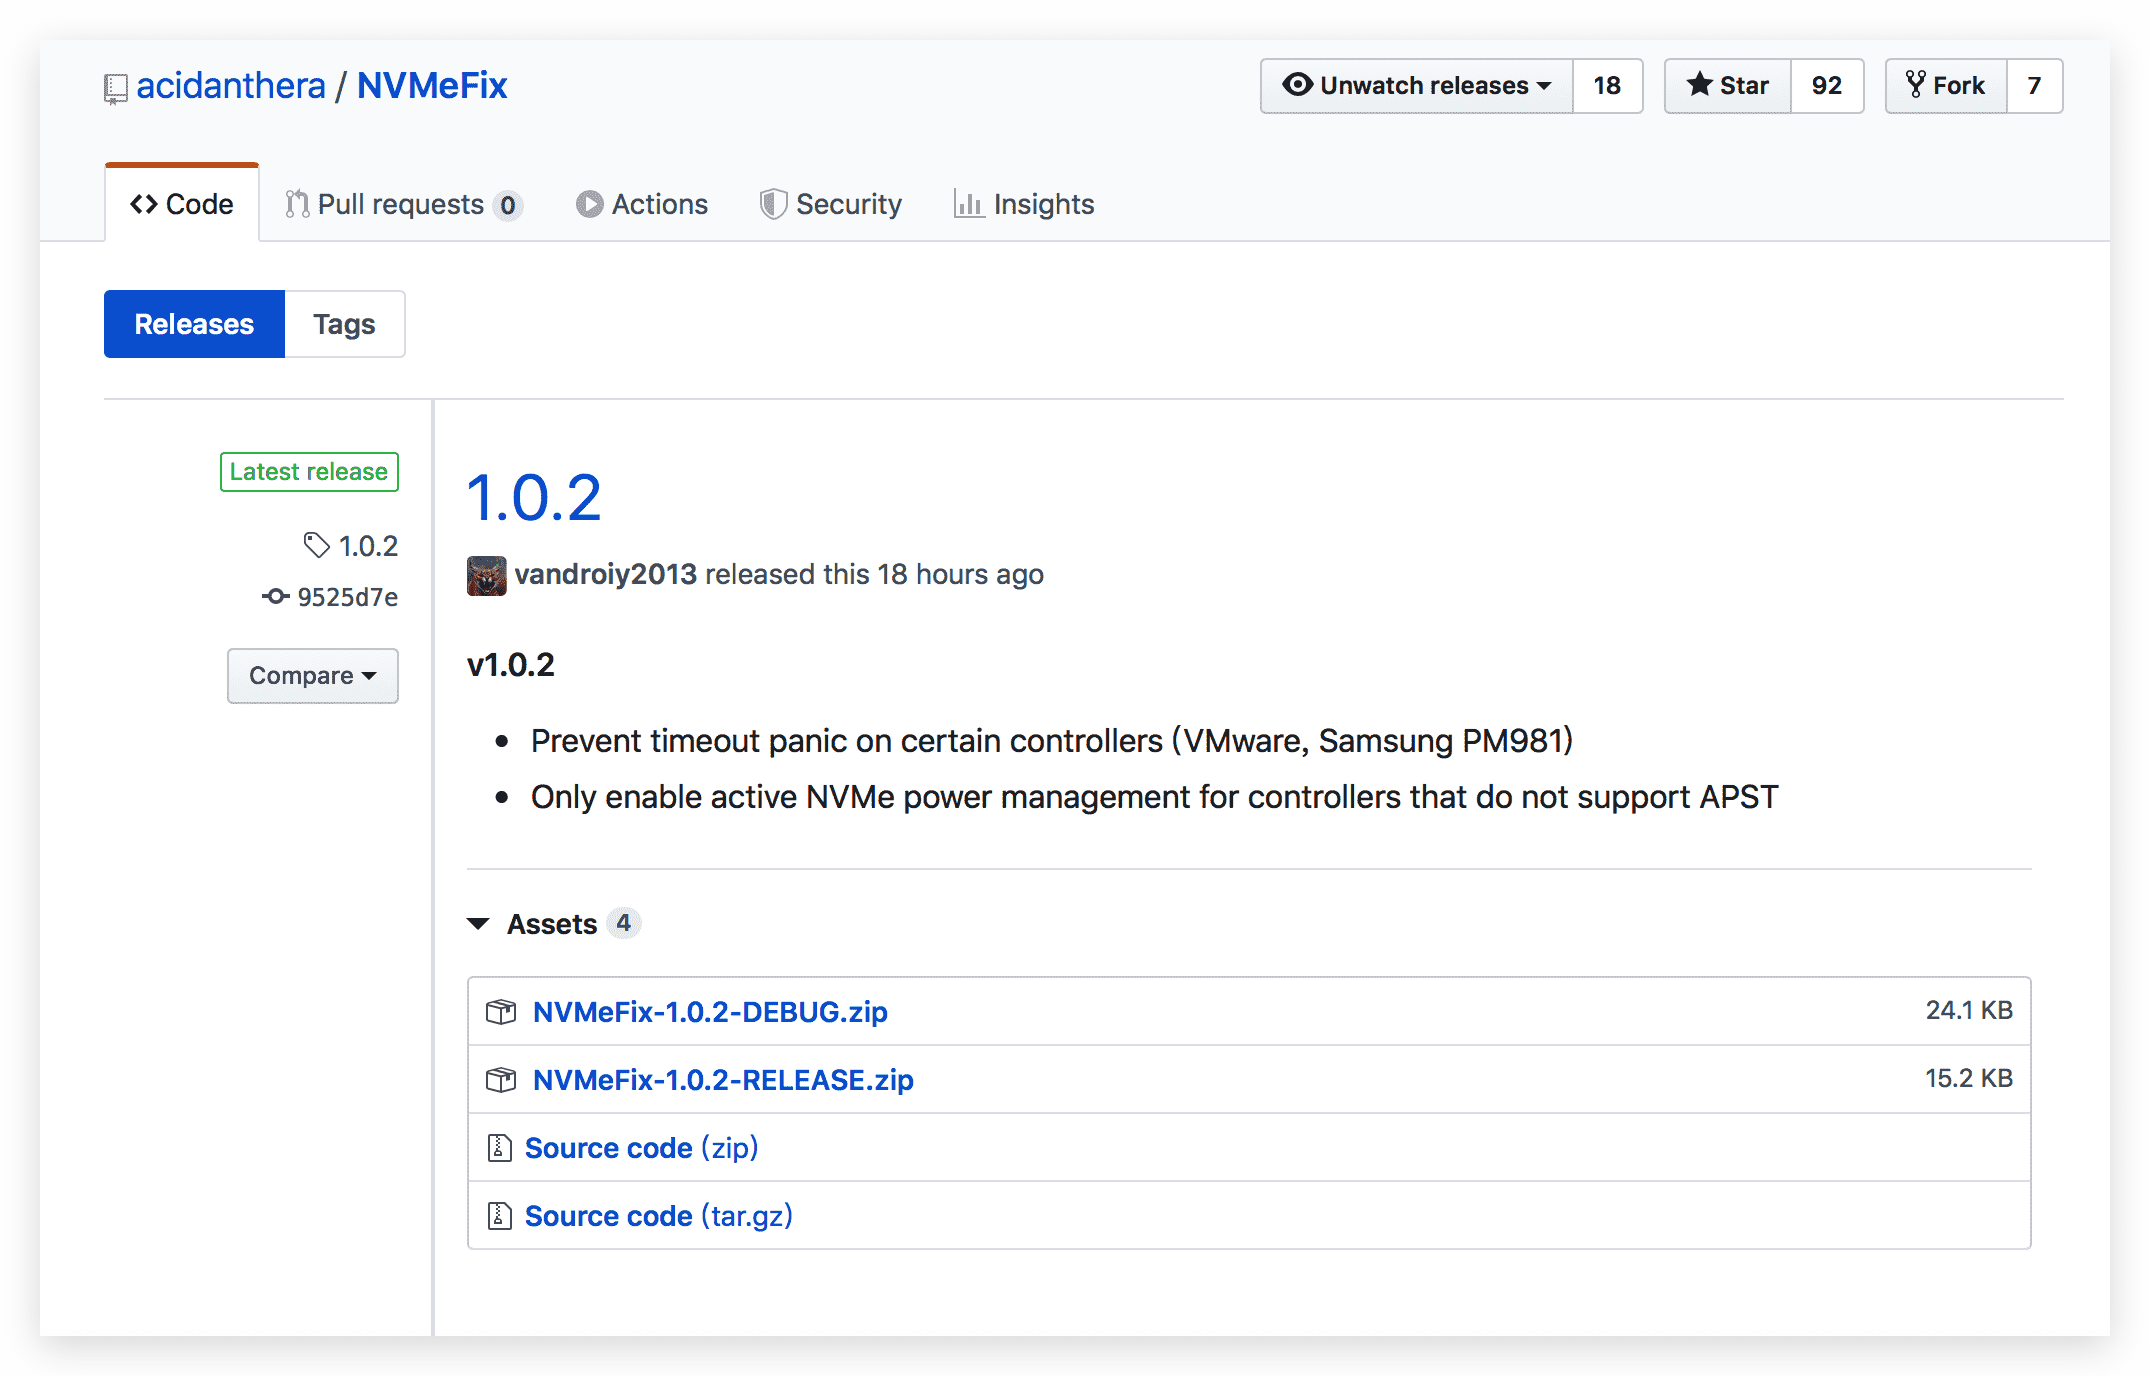The width and height of the screenshot is (2150, 1376).
Task: Click the 24.1 KB file size
Action: pyautogui.click(x=1969, y=1010)
